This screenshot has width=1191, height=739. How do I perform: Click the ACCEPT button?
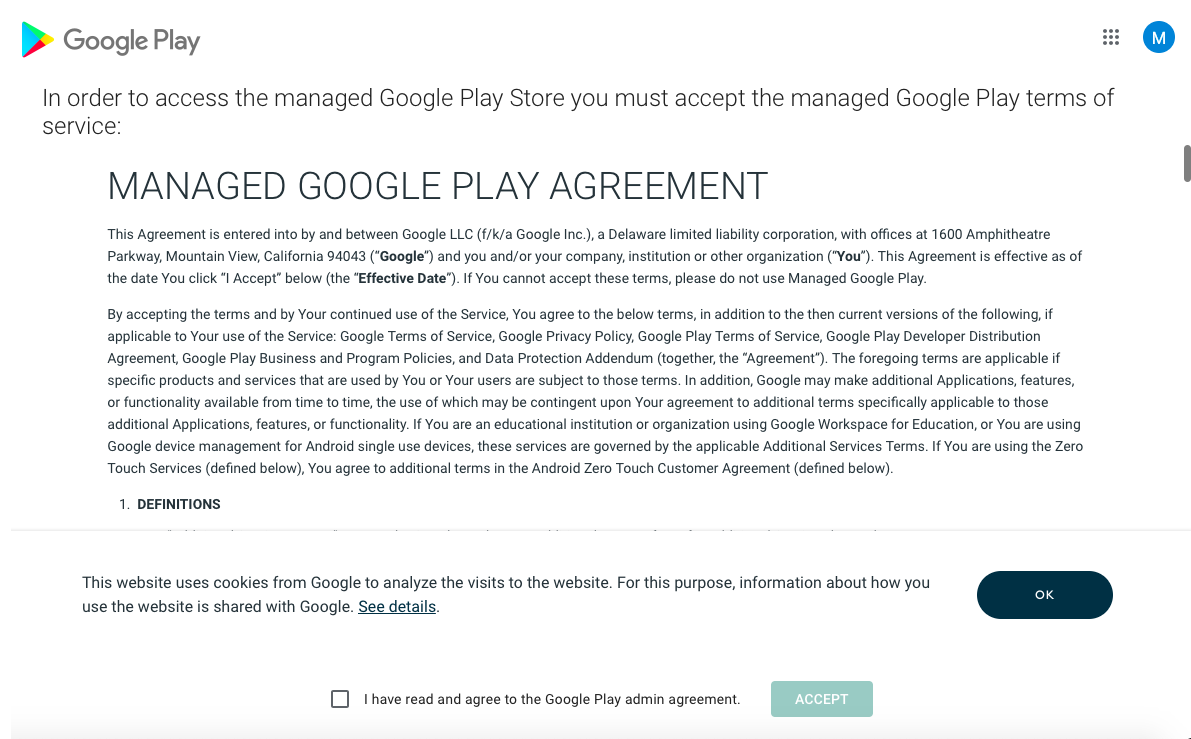click(821, 699)
